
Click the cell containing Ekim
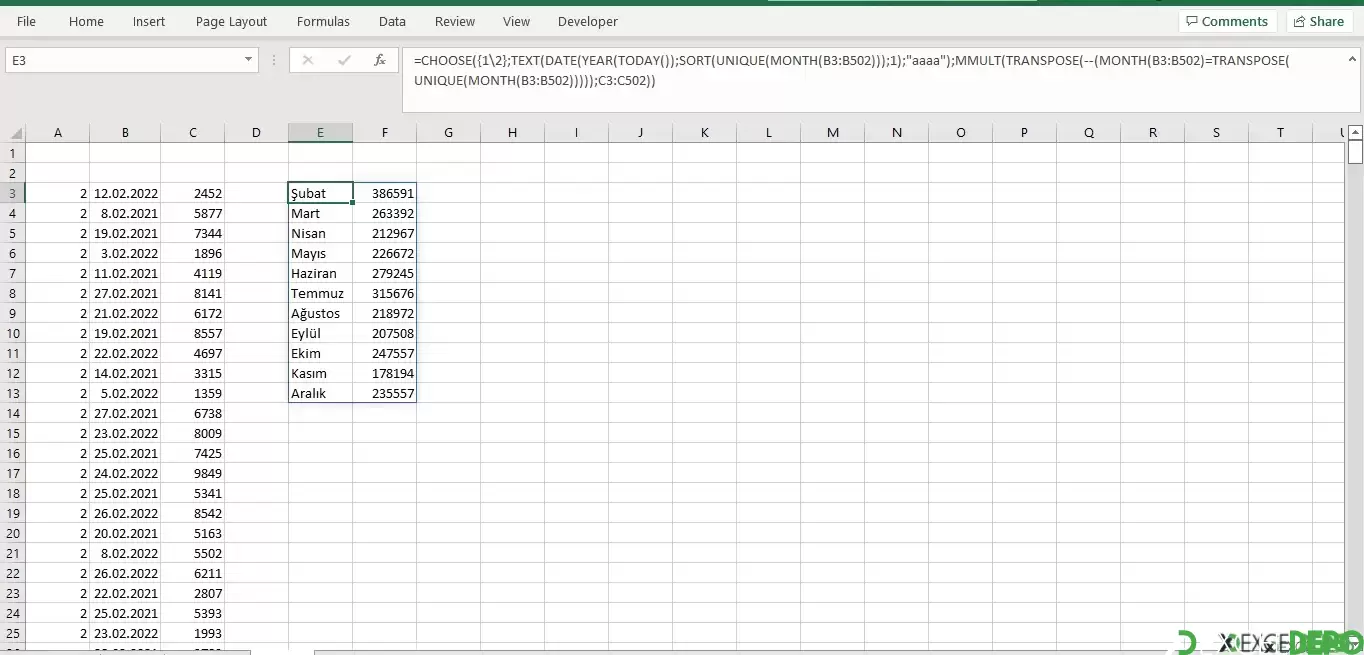pos(320,353)
